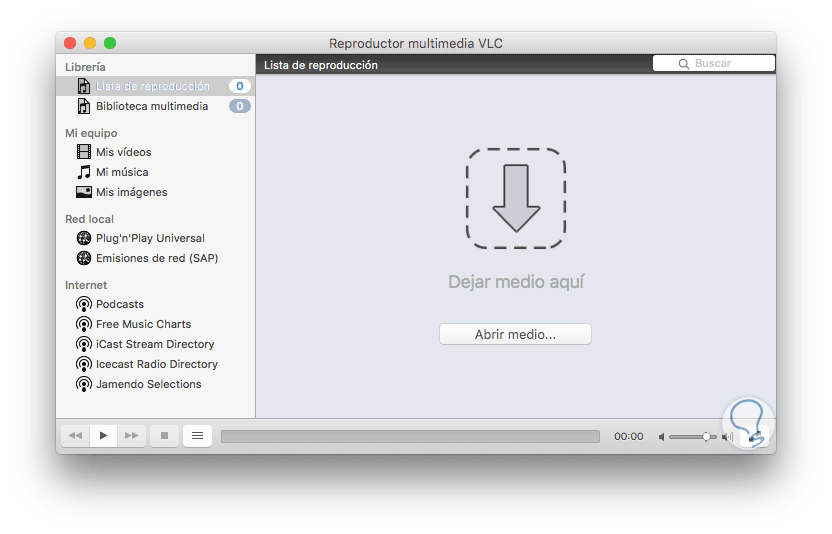Start playback with the play button
Image resolution: width=832 pixels, height=534 pixels.
[x=103, y=436]
